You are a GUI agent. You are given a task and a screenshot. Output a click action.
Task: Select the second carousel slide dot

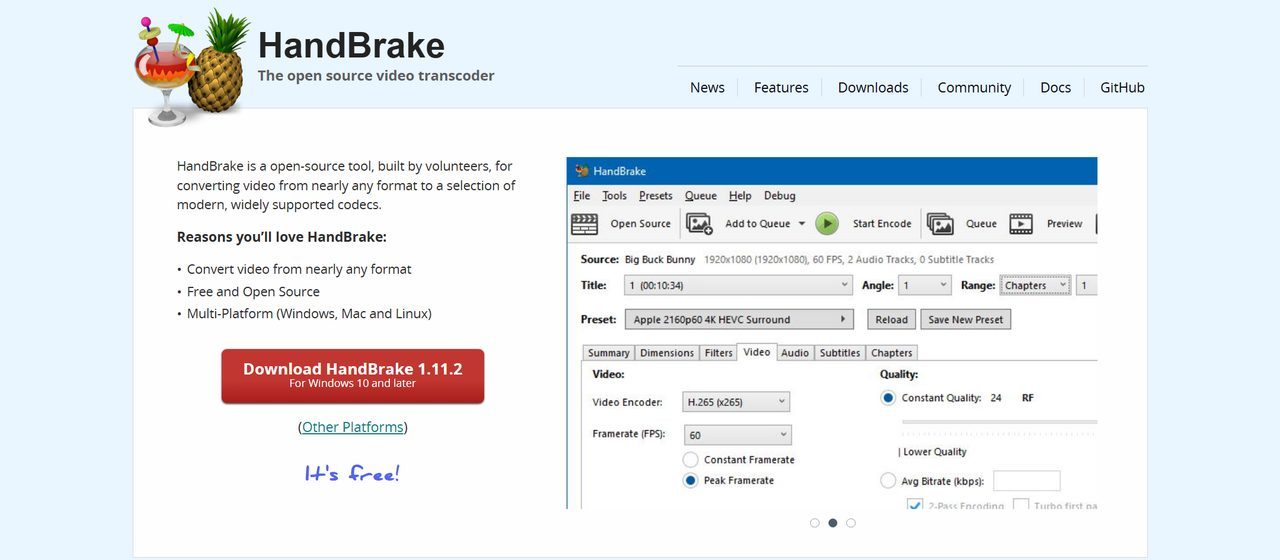(833, 523)
